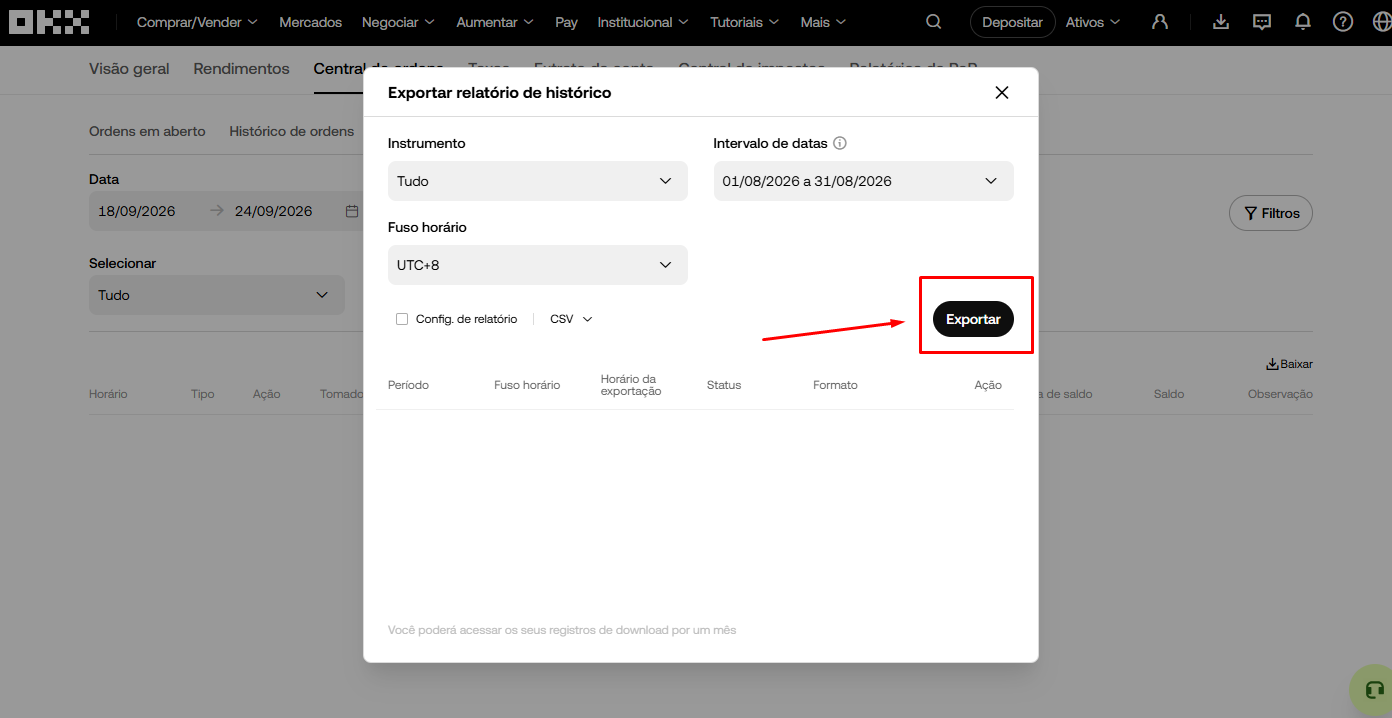Click the help question mark icon
The width and height of the screenshot is (1392, 718).
1343,22
